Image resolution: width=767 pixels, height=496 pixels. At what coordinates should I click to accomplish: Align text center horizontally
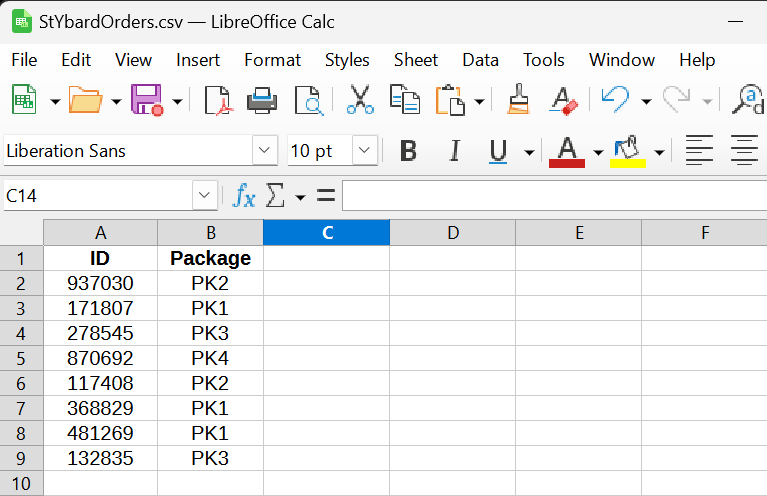(744, 150)
